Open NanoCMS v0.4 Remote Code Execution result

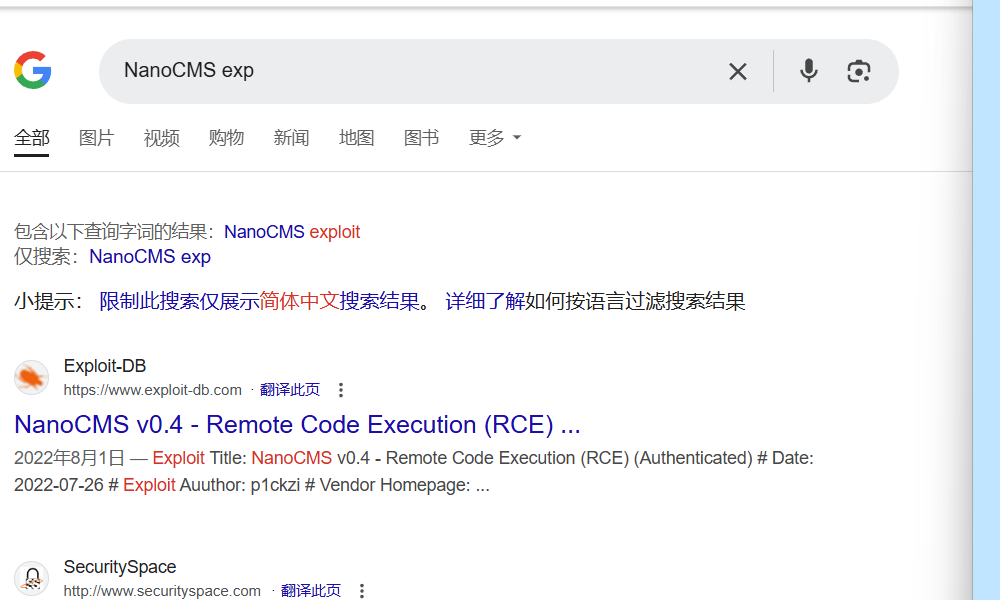pos(297,425)
